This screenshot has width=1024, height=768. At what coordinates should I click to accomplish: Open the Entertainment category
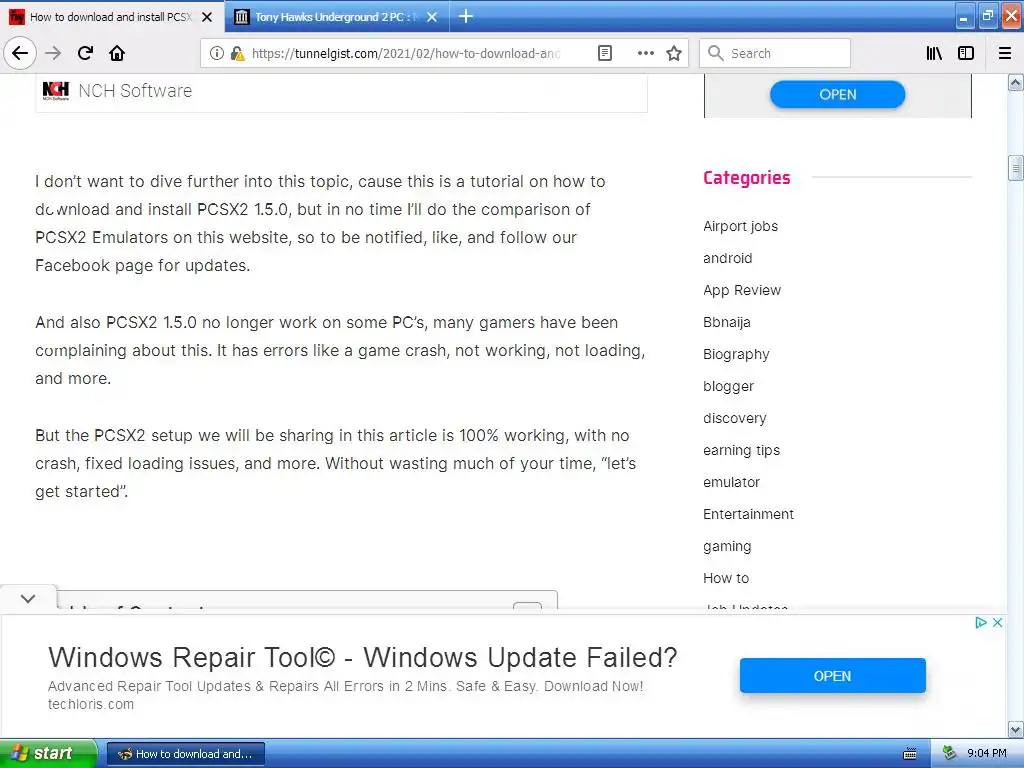[x=748, y=514]
